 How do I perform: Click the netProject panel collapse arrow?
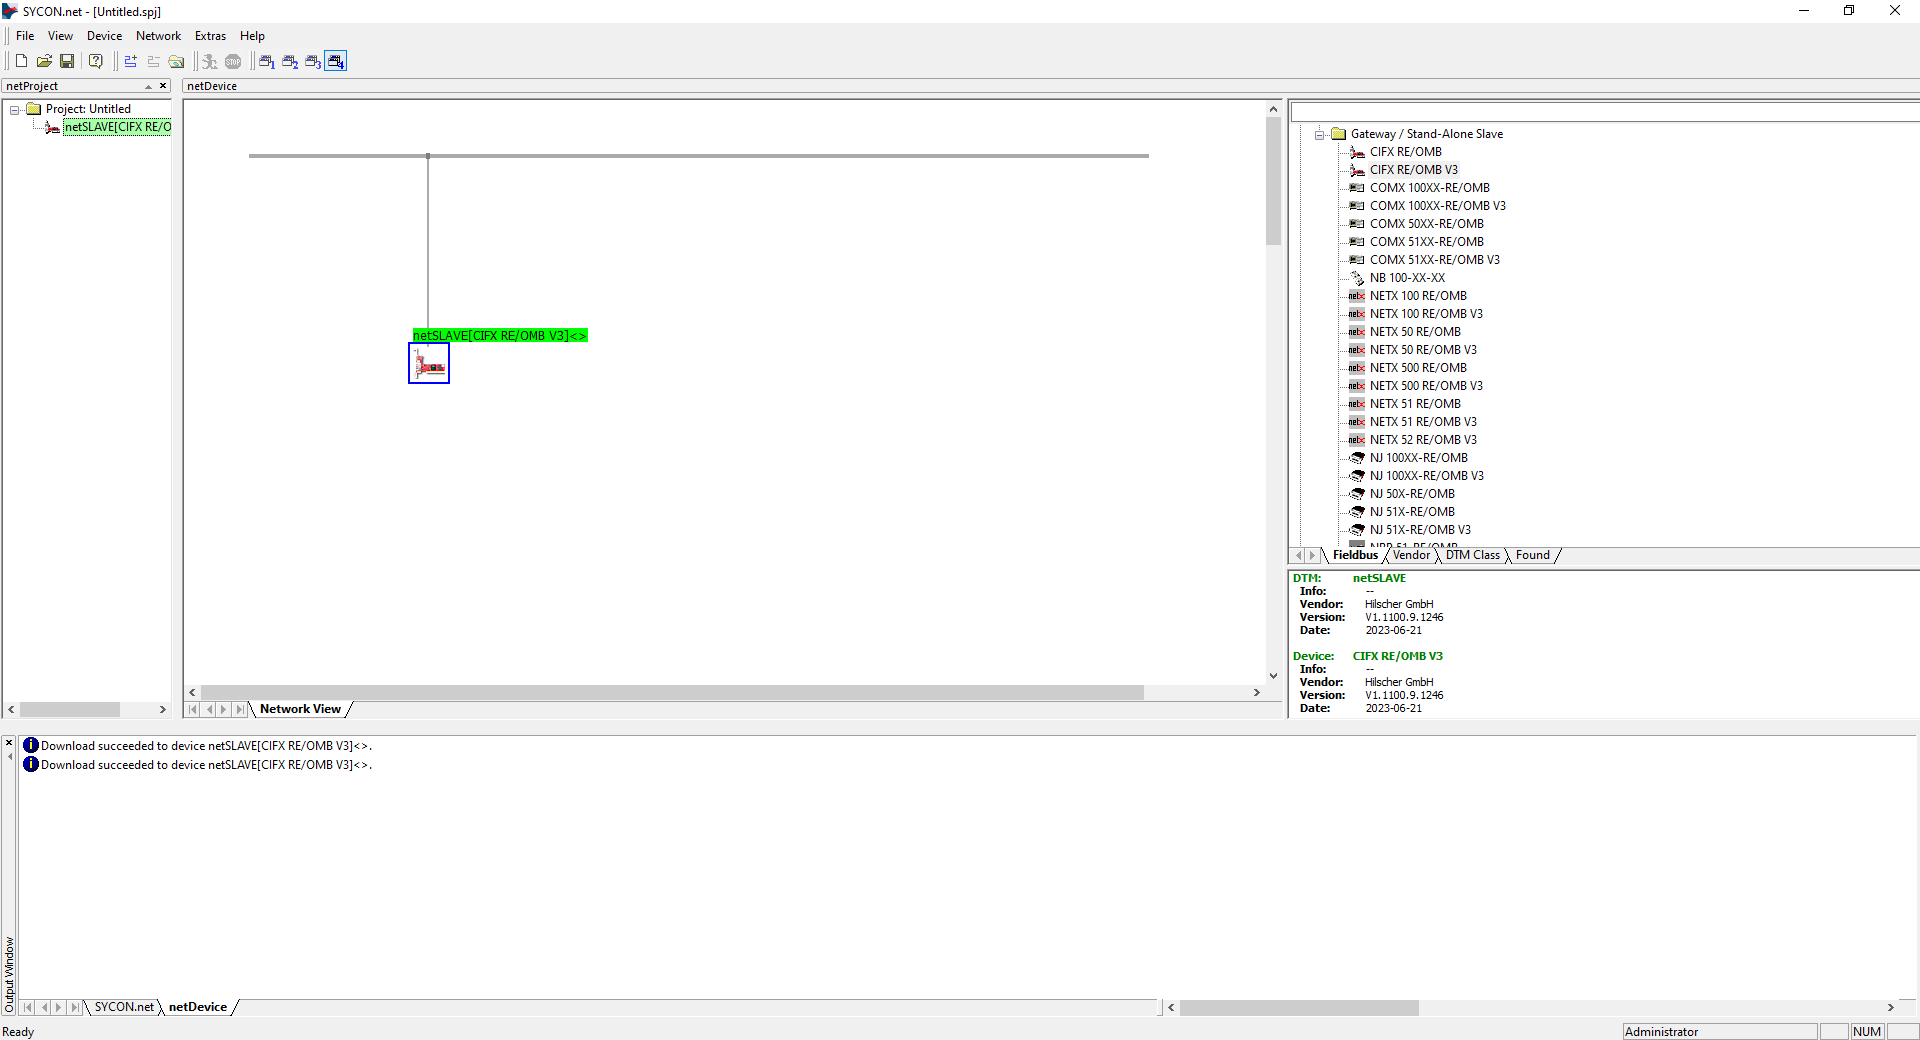pos(148,87)
